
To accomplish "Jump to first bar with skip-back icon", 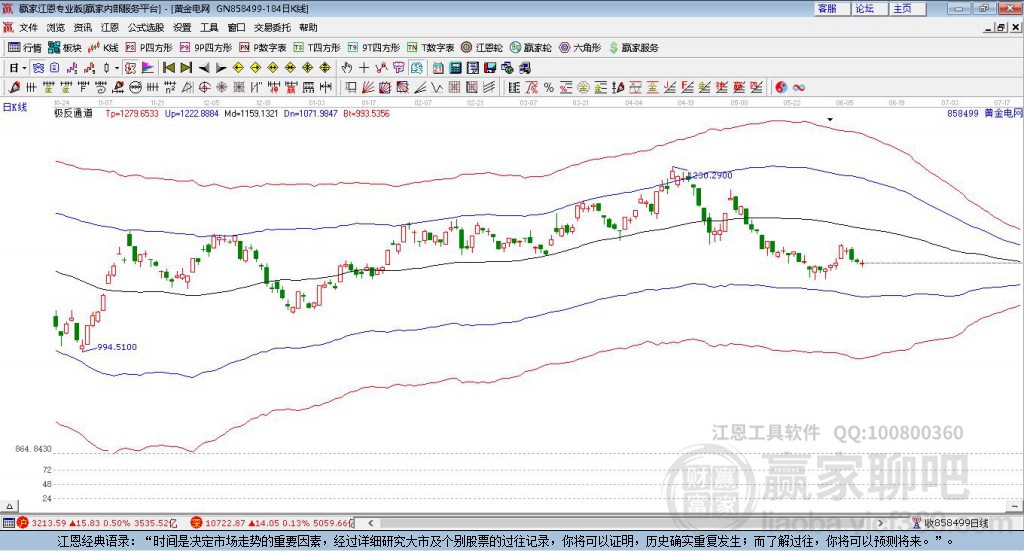I will tap(168, 68).
